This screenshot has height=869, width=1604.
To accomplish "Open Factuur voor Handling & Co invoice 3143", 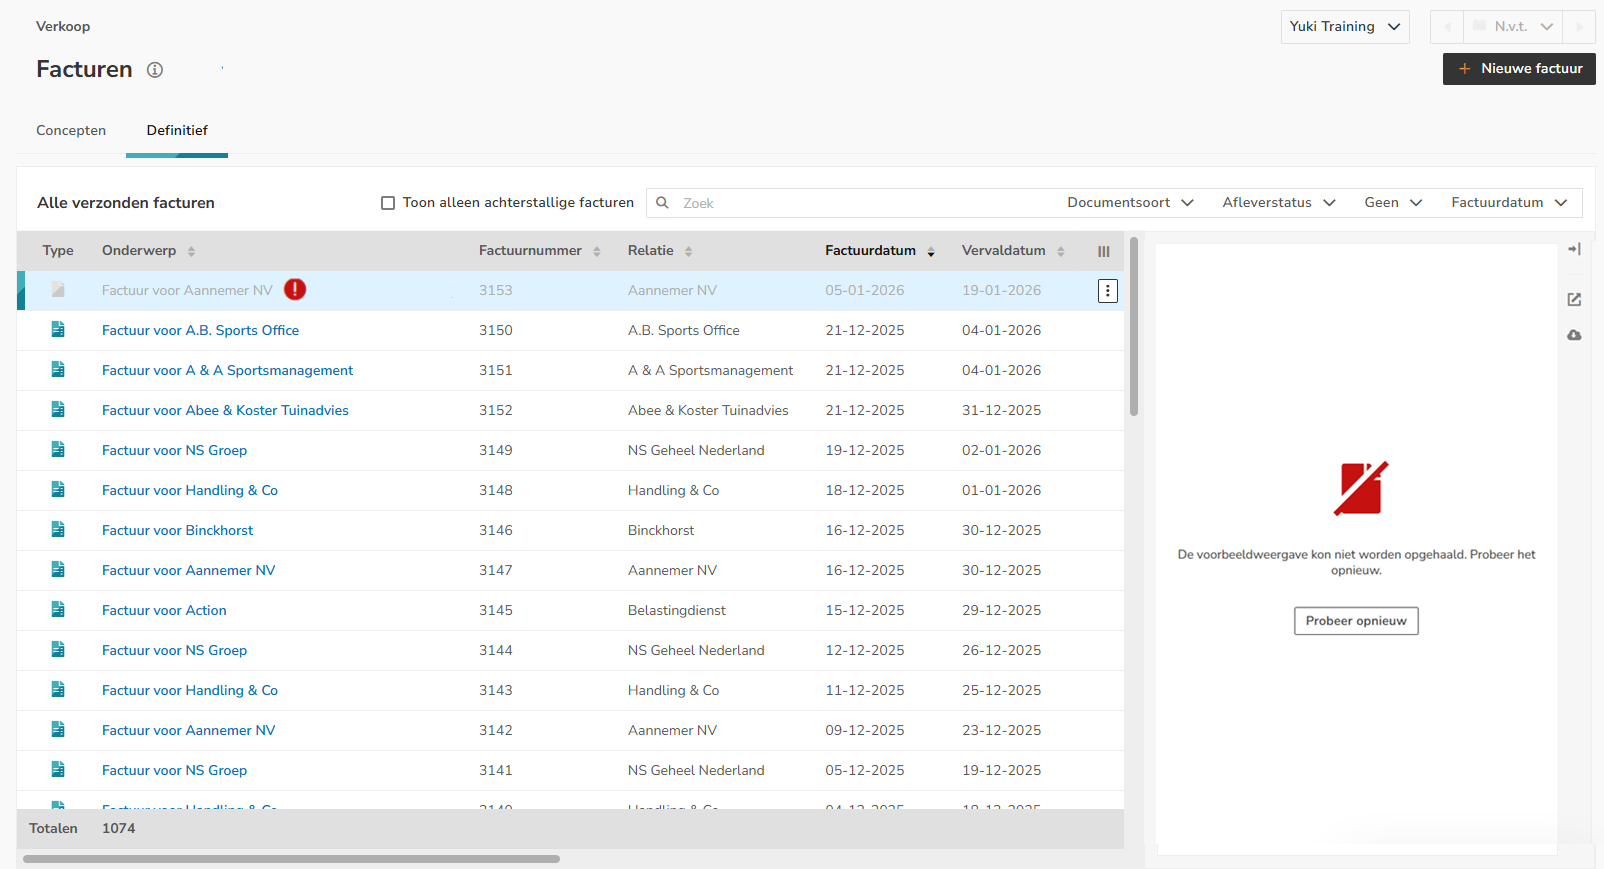I will (190, 691).
